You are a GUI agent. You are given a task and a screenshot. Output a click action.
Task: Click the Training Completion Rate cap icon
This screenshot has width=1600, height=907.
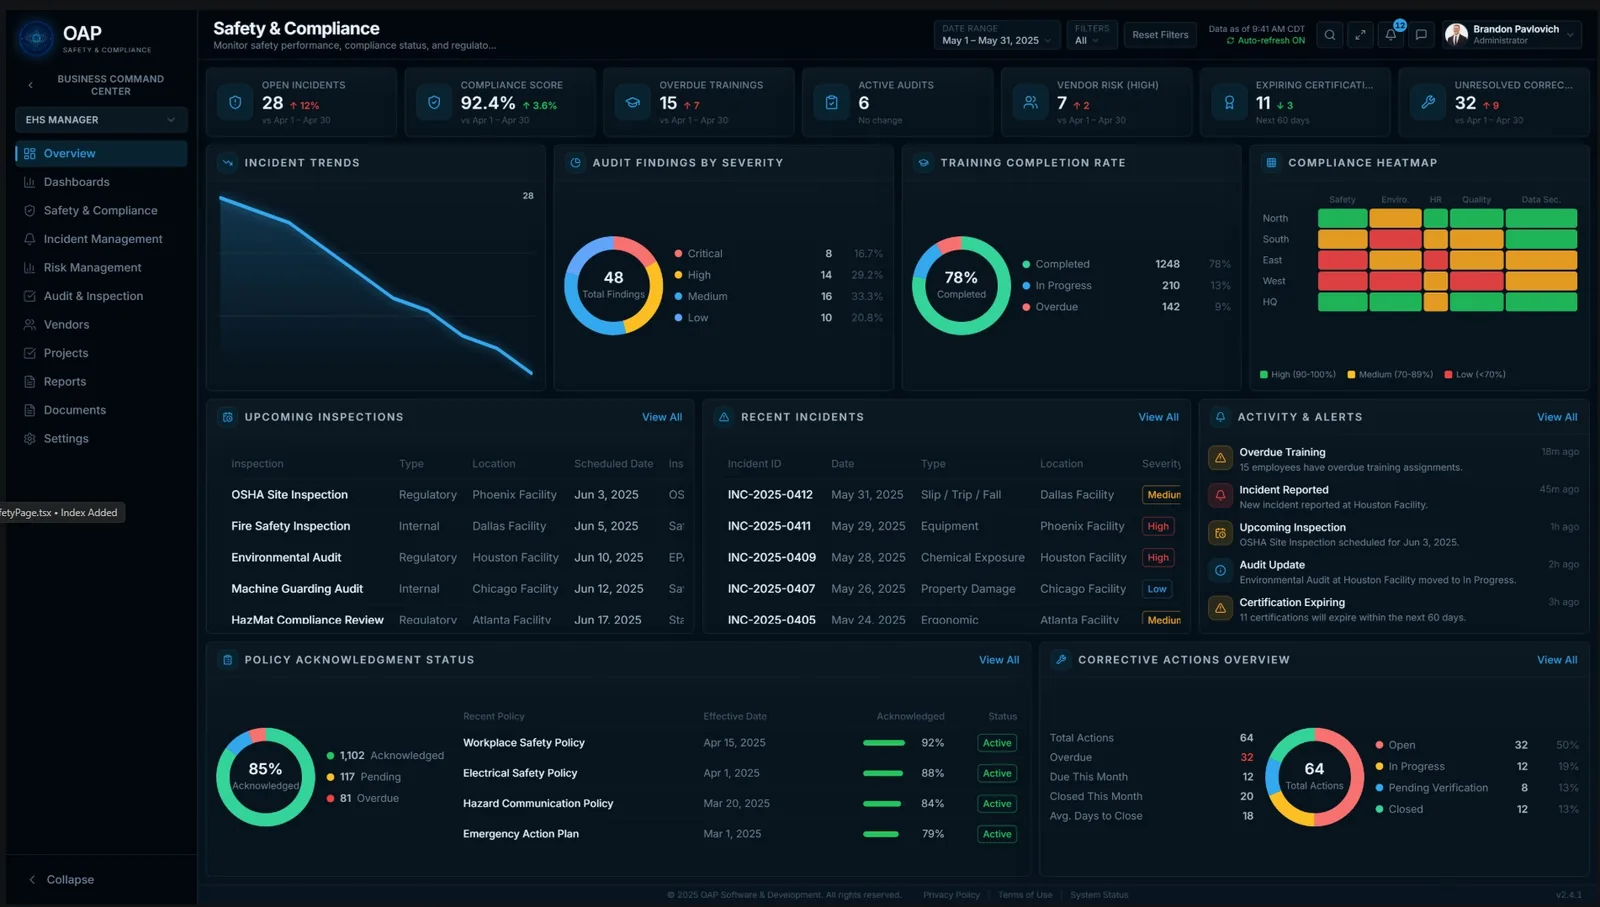(924, 163)
